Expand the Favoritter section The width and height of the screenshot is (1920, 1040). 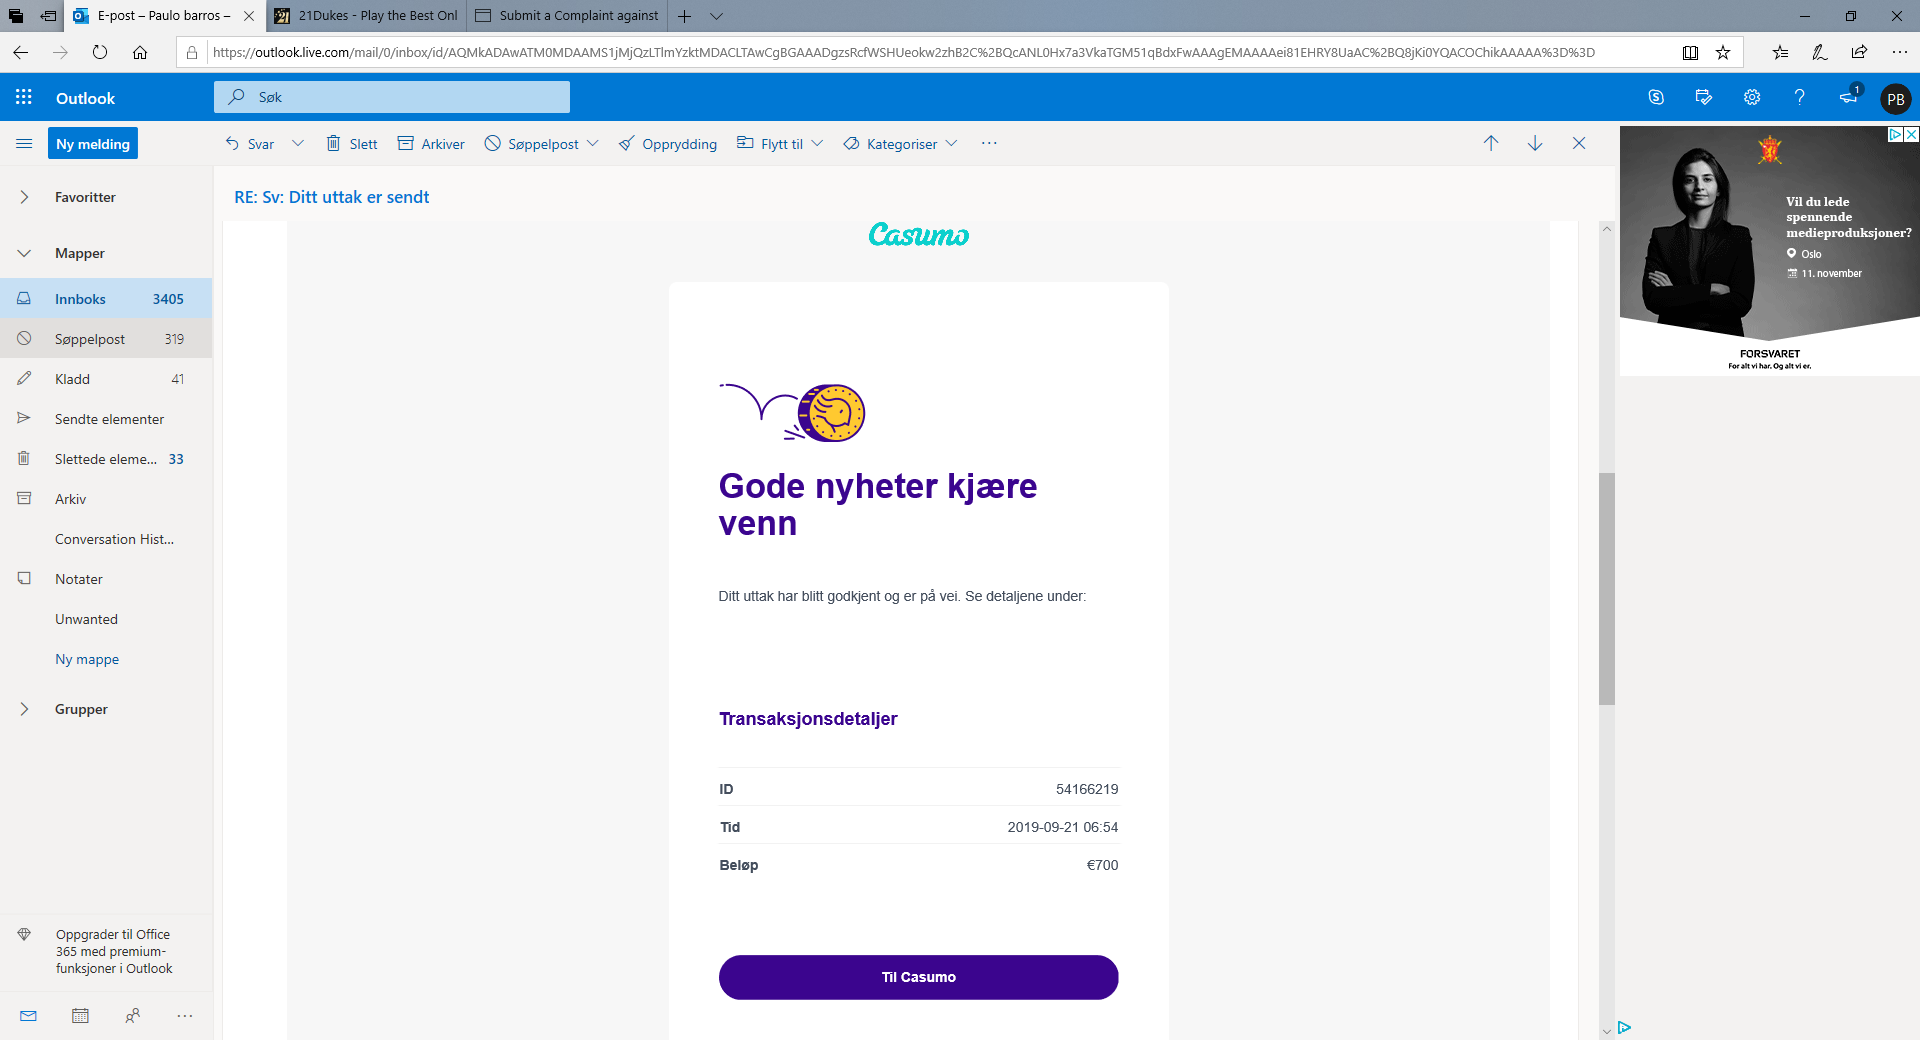24,197
